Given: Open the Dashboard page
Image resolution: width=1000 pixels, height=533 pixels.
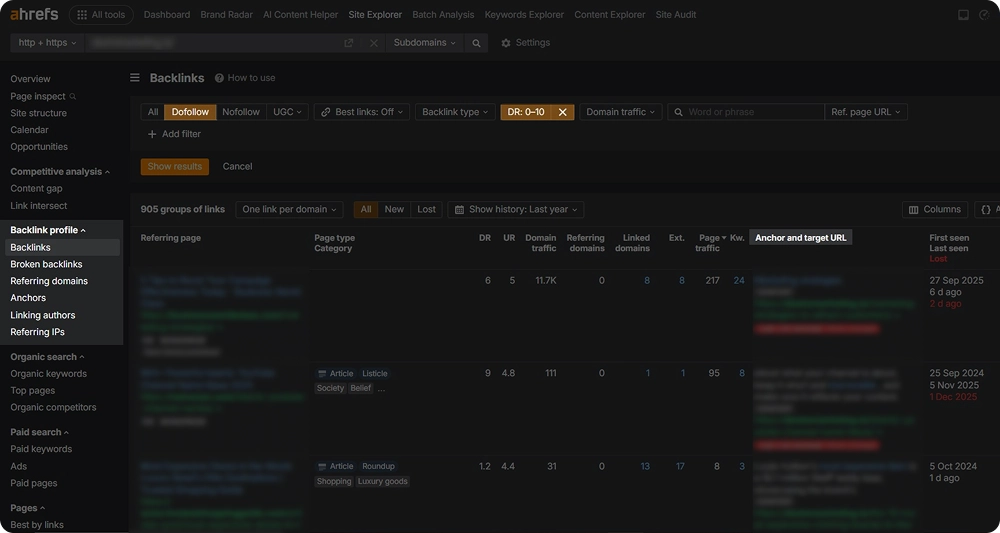Looking at the screenshot, I should point(166,15).
